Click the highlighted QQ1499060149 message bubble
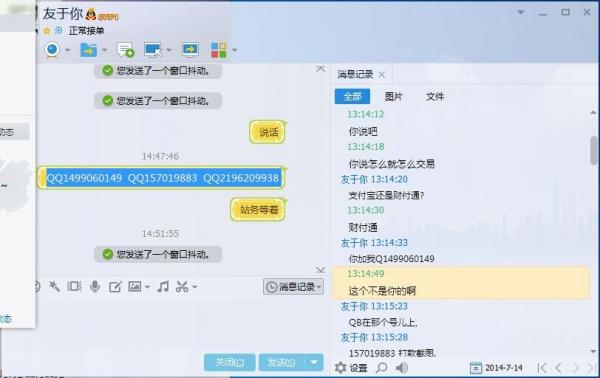The height and width of the screenshot is (378, 600). pyautogui.click(x=161, y=178)
